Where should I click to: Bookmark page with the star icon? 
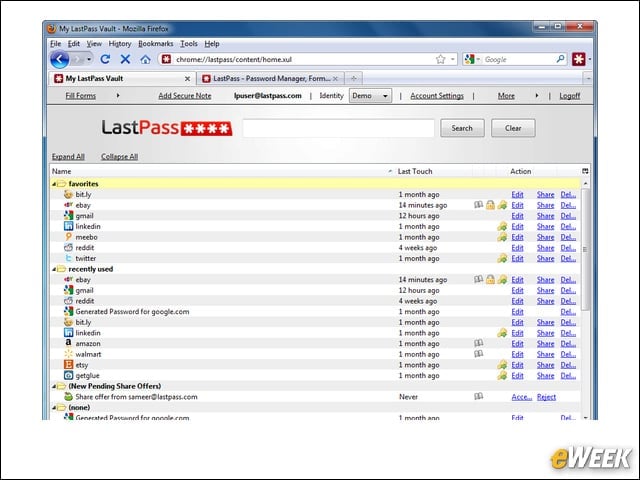tap(440, 60)
